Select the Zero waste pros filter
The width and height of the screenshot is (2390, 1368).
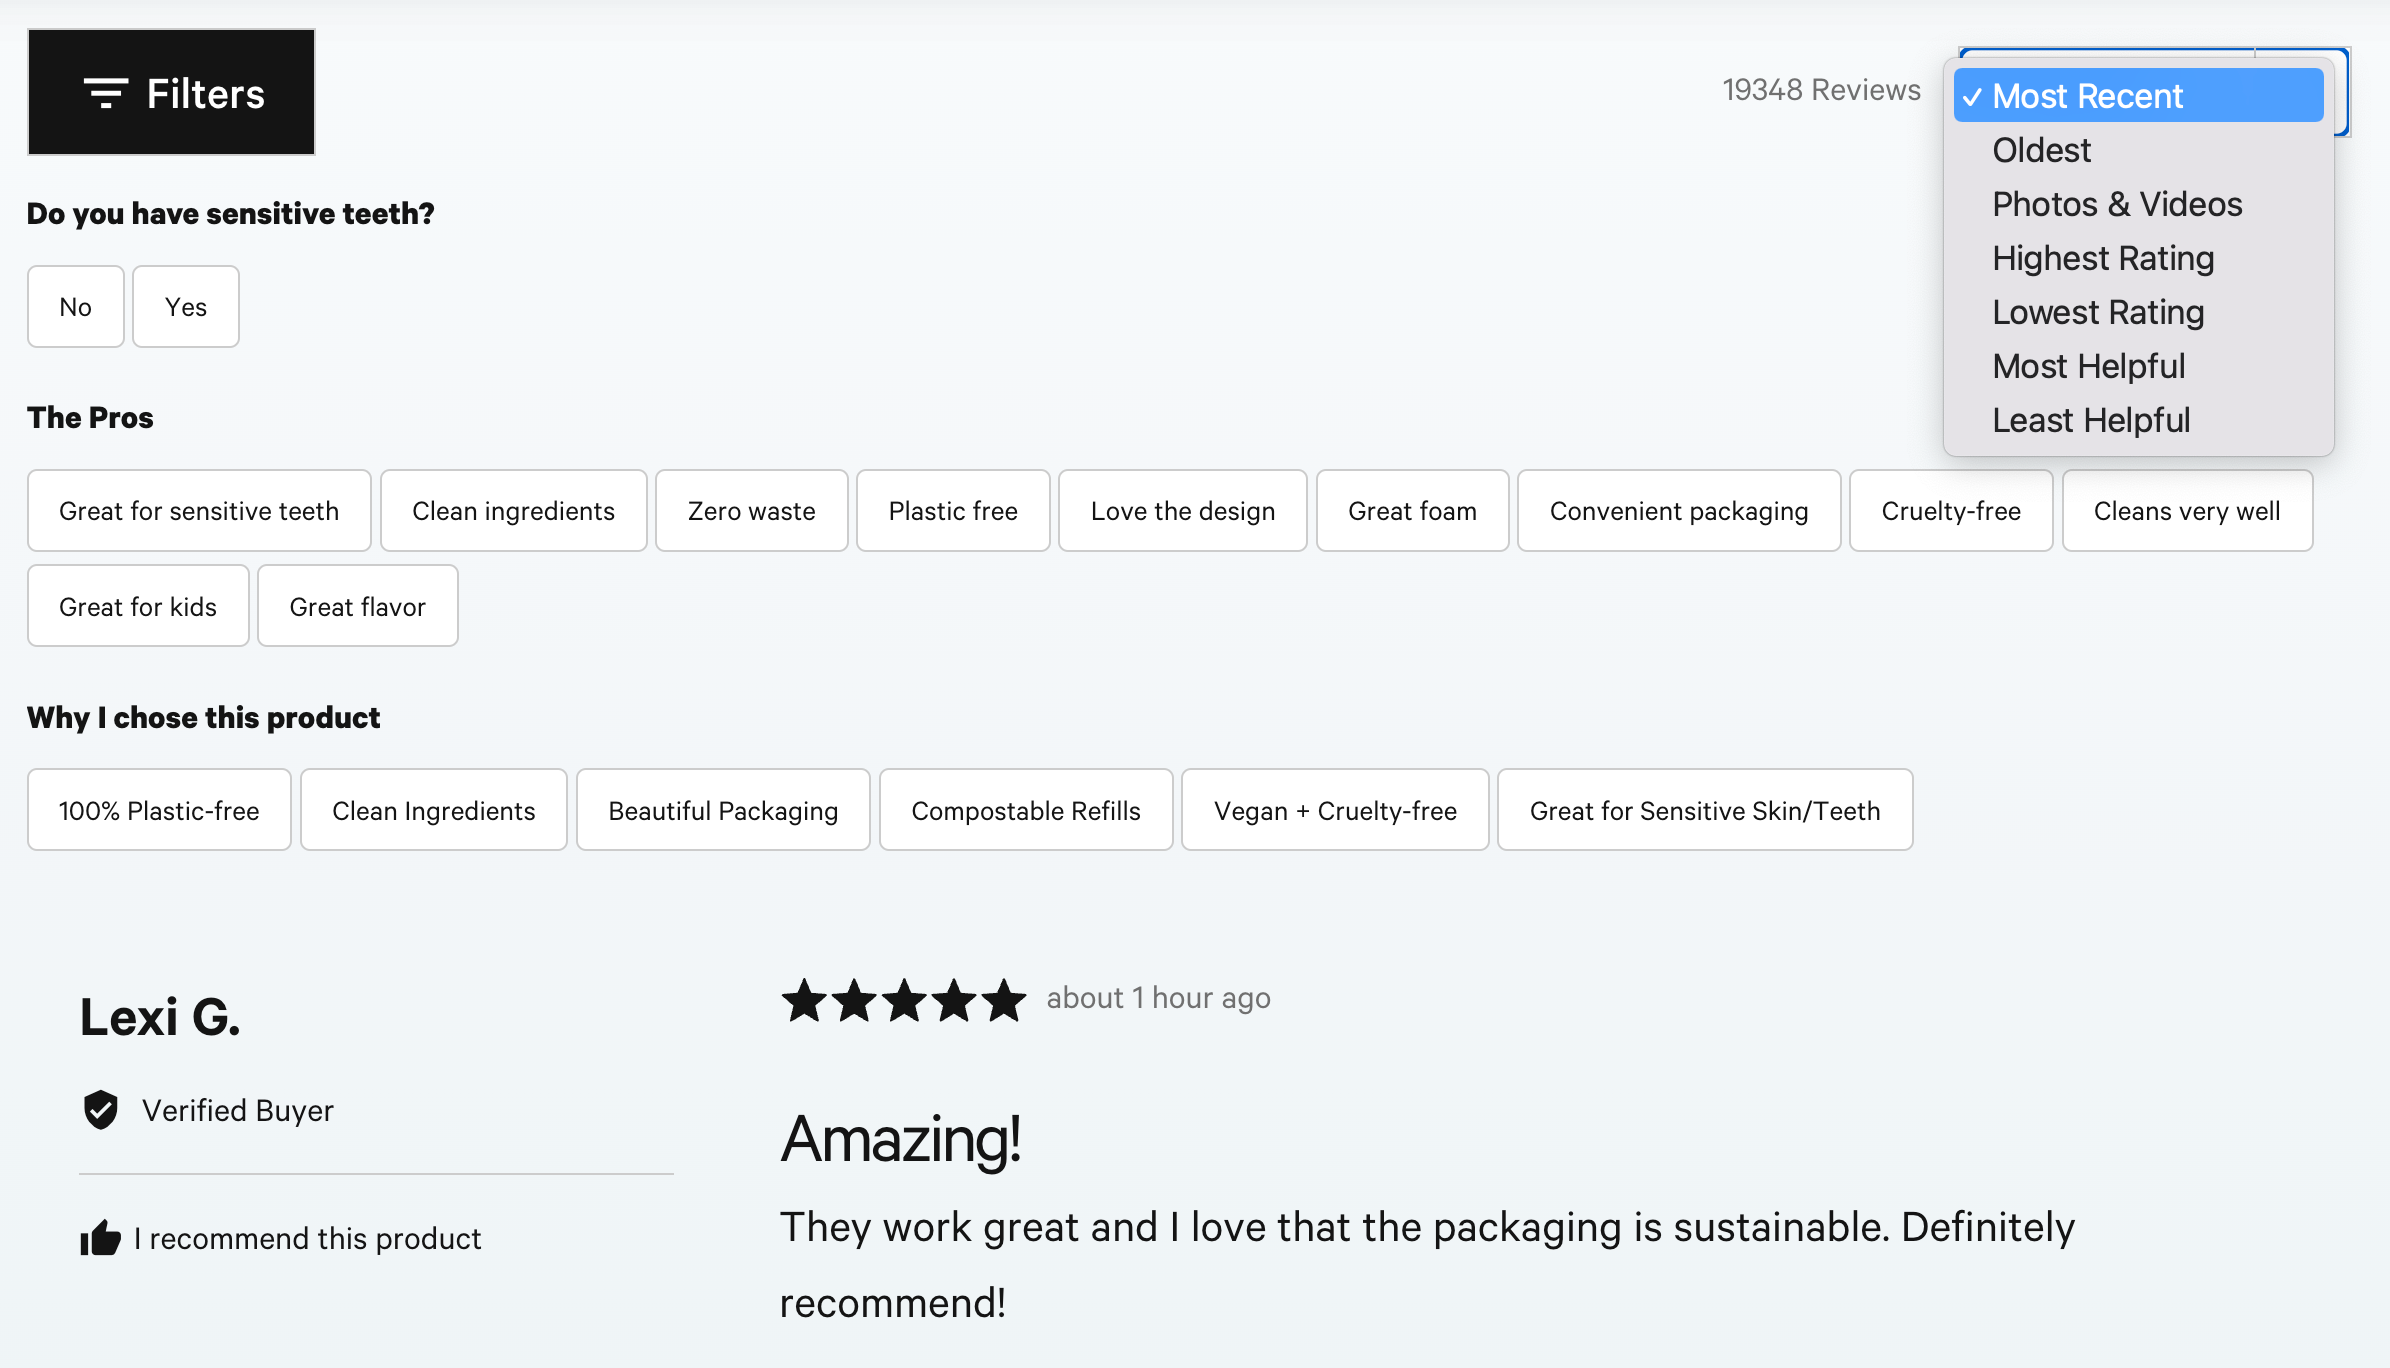click(x=751, y=511)
